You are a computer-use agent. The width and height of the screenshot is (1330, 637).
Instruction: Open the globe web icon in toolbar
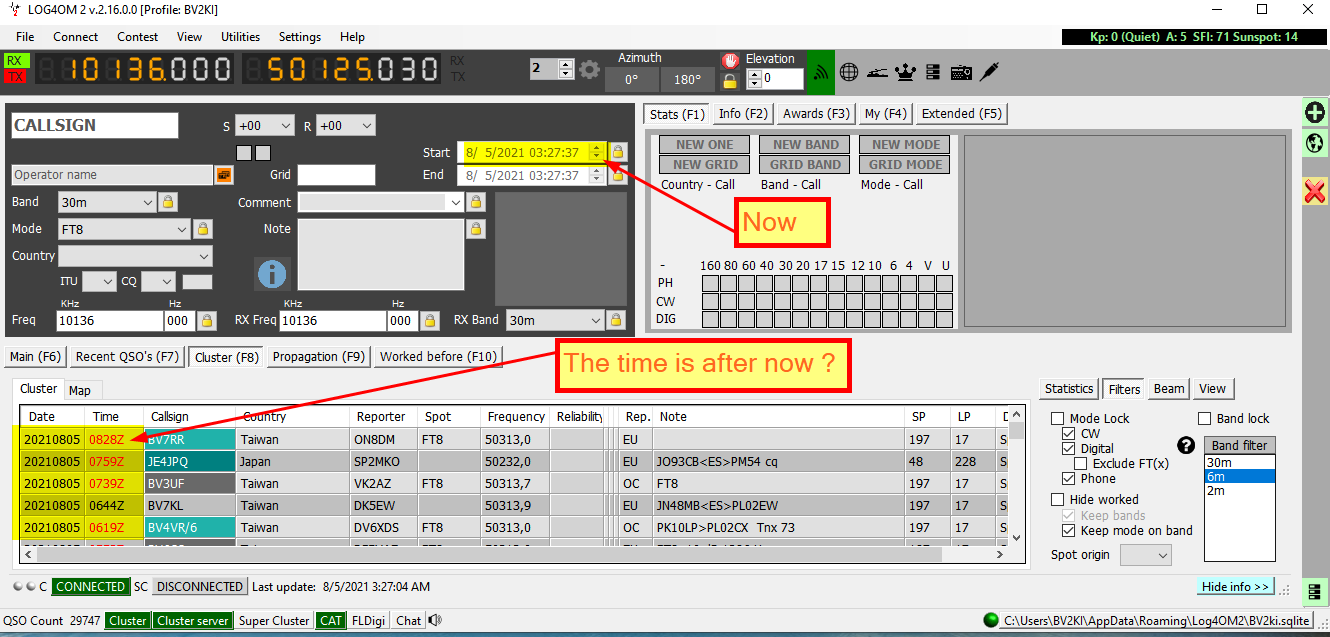pos(849,72)
